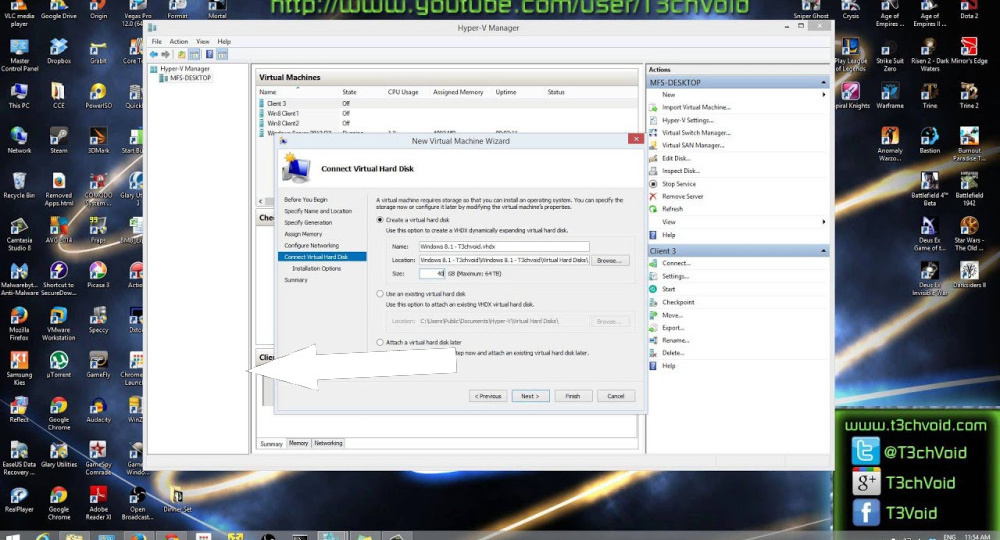Click Finish in the wizard

573,396
